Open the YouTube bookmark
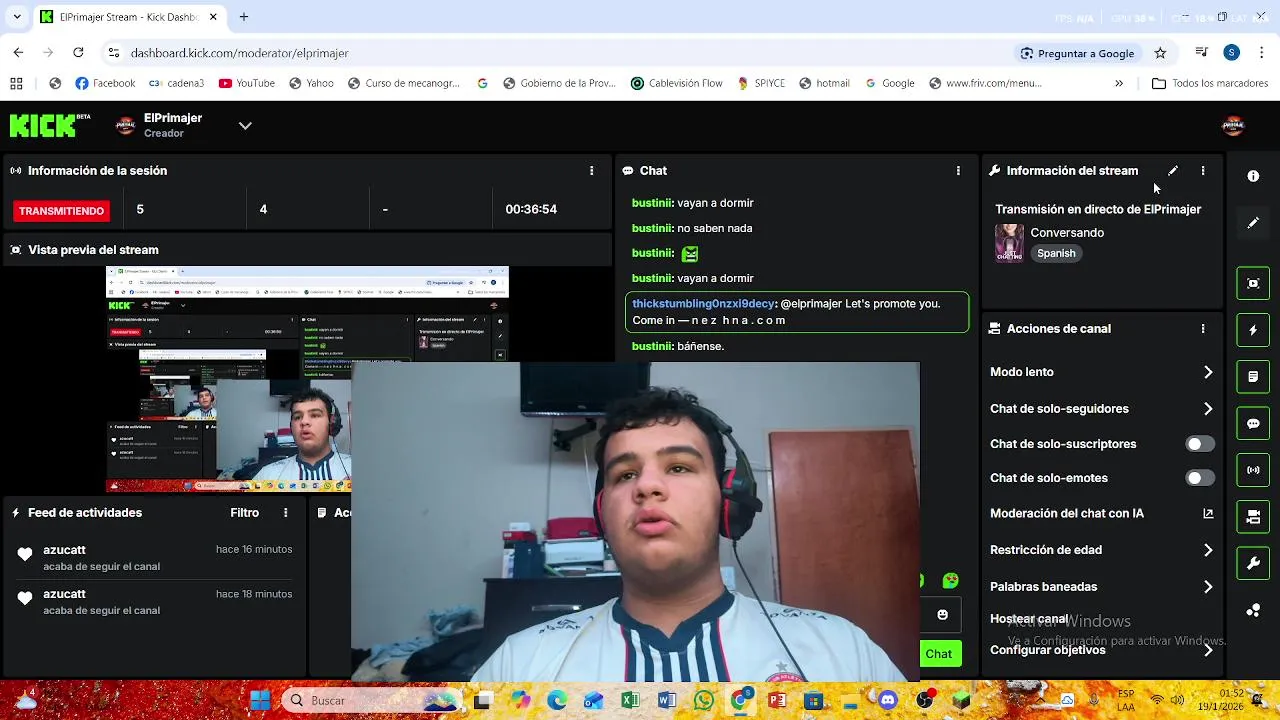This screenshot has height=720, width=1280. 246,83
